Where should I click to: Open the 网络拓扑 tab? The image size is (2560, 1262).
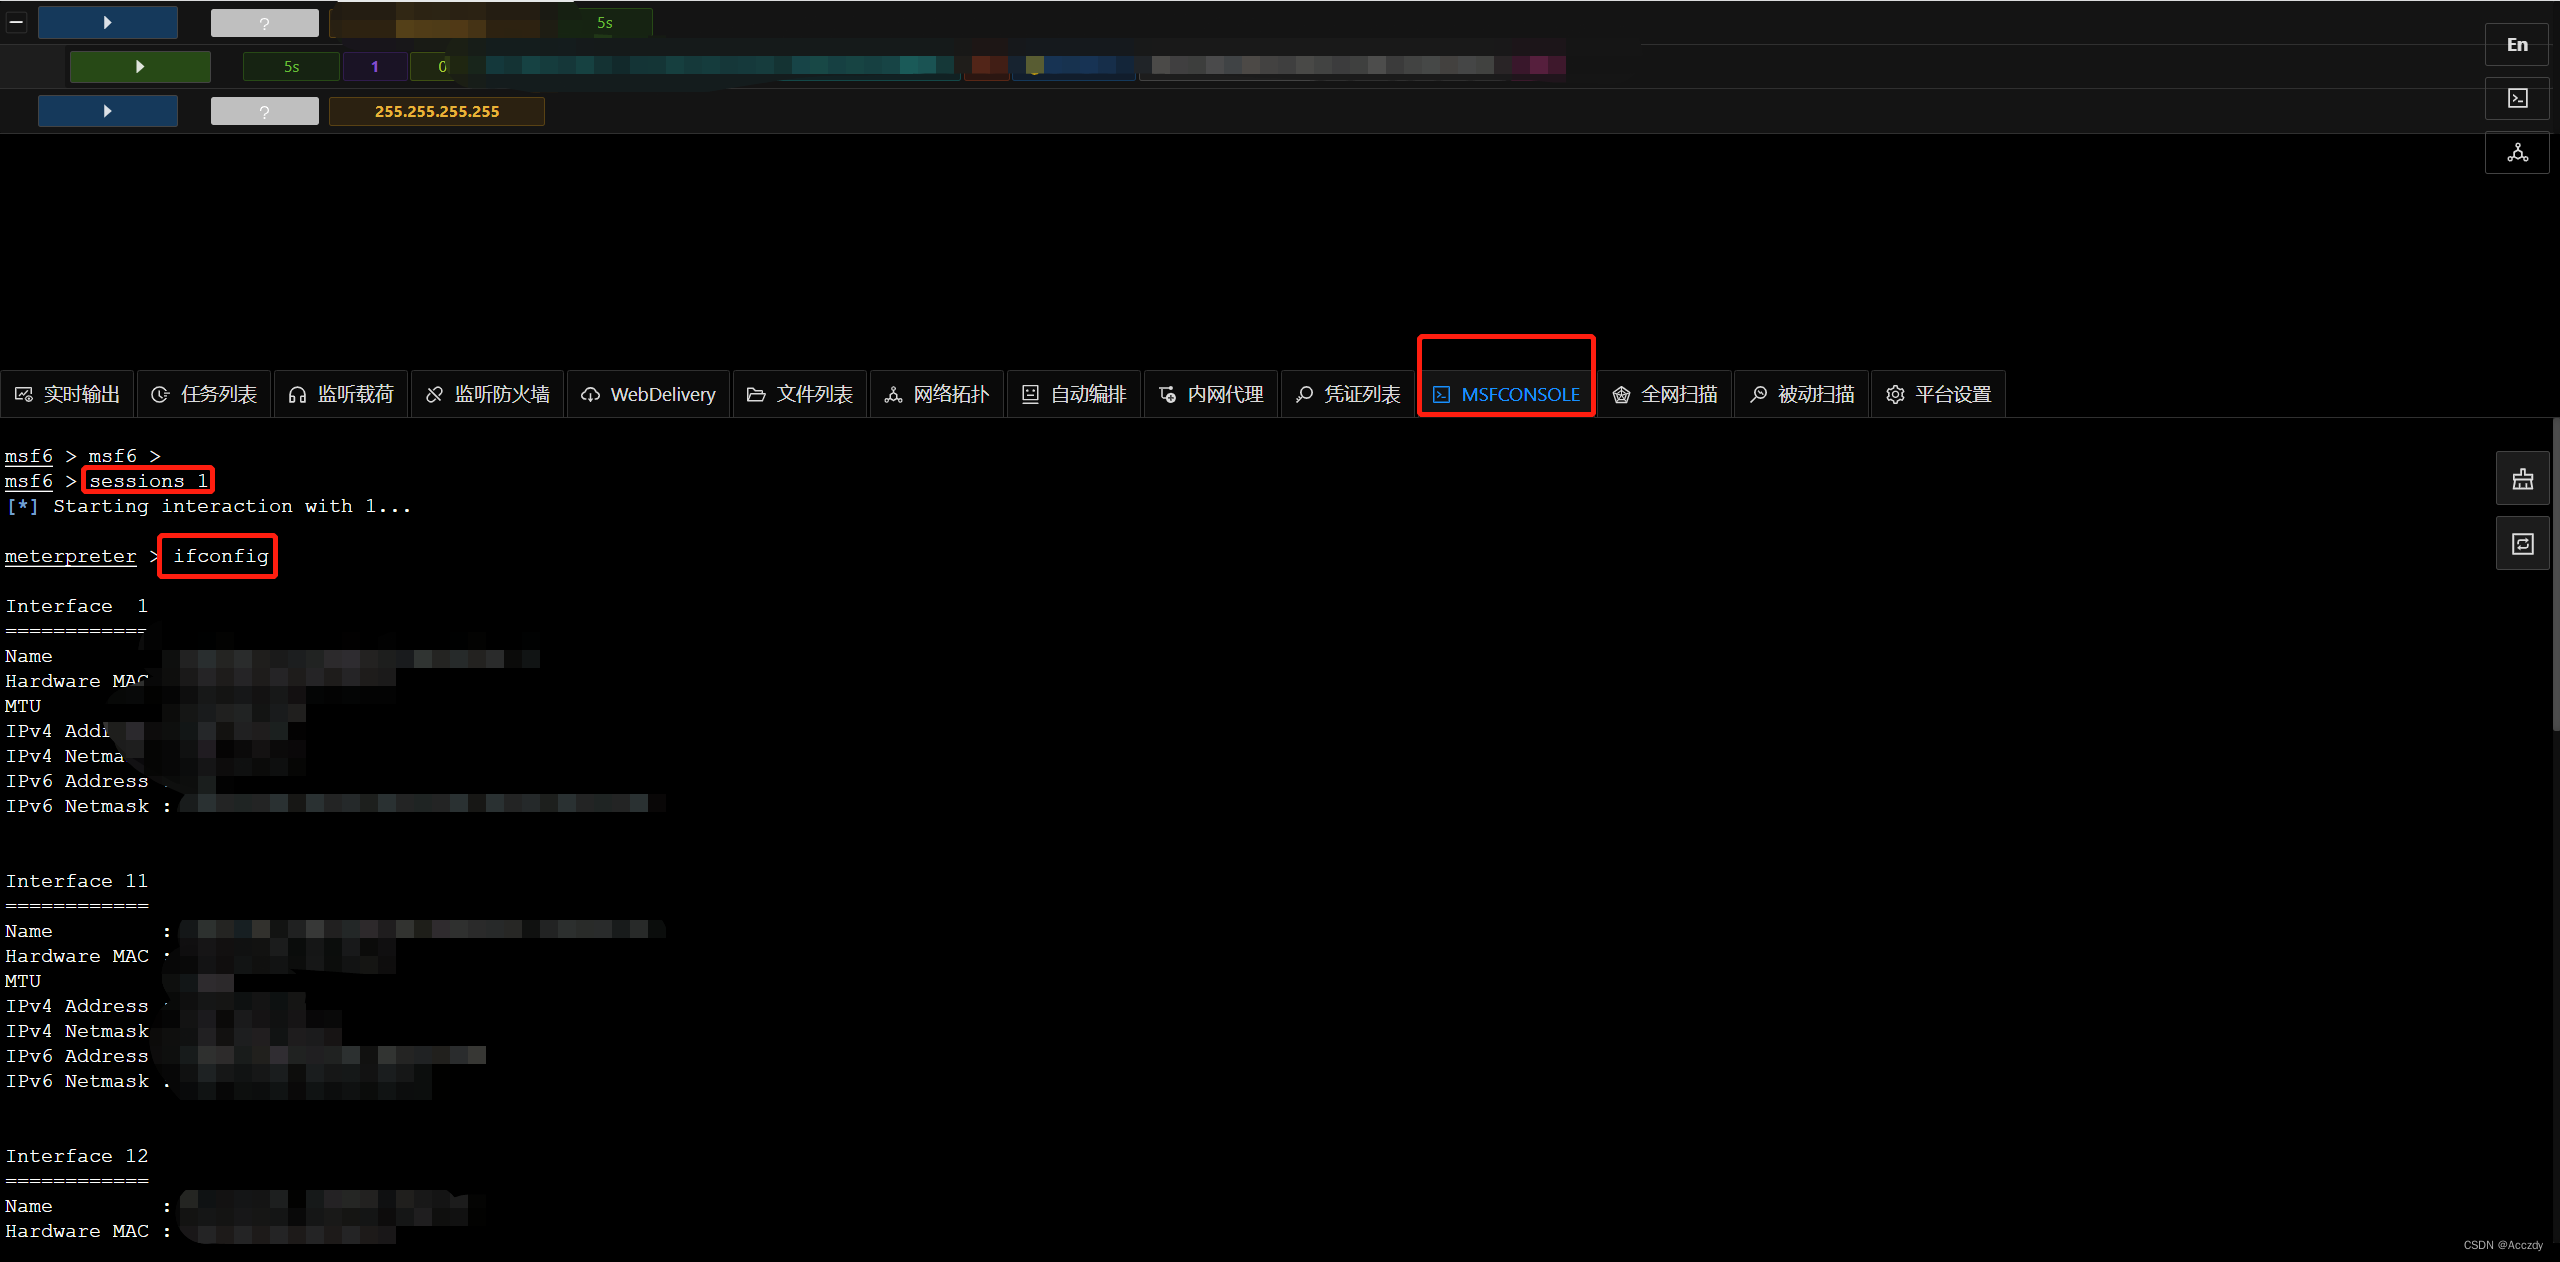click(937, 394)
